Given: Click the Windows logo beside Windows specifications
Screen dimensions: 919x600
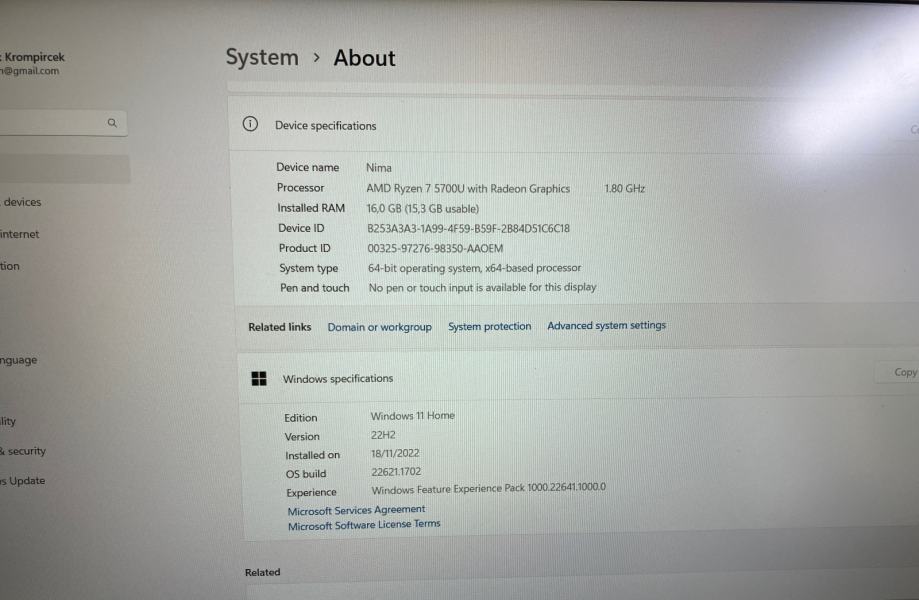Looking at the screenshot, I should click(258, 379).
